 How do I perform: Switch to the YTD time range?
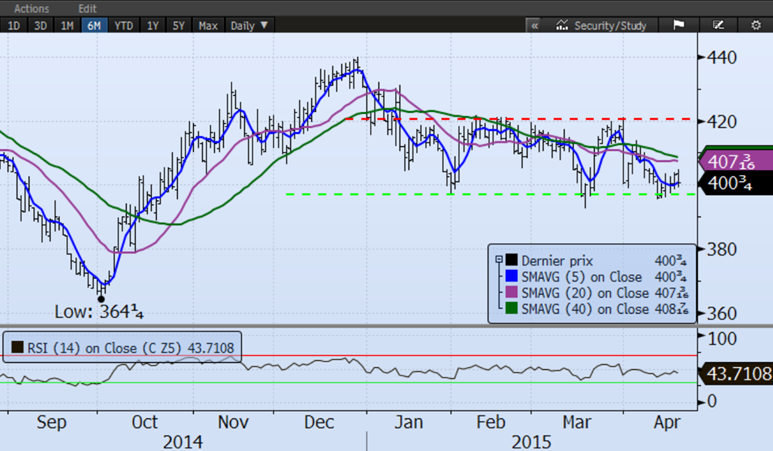click(x=122, y=24)
